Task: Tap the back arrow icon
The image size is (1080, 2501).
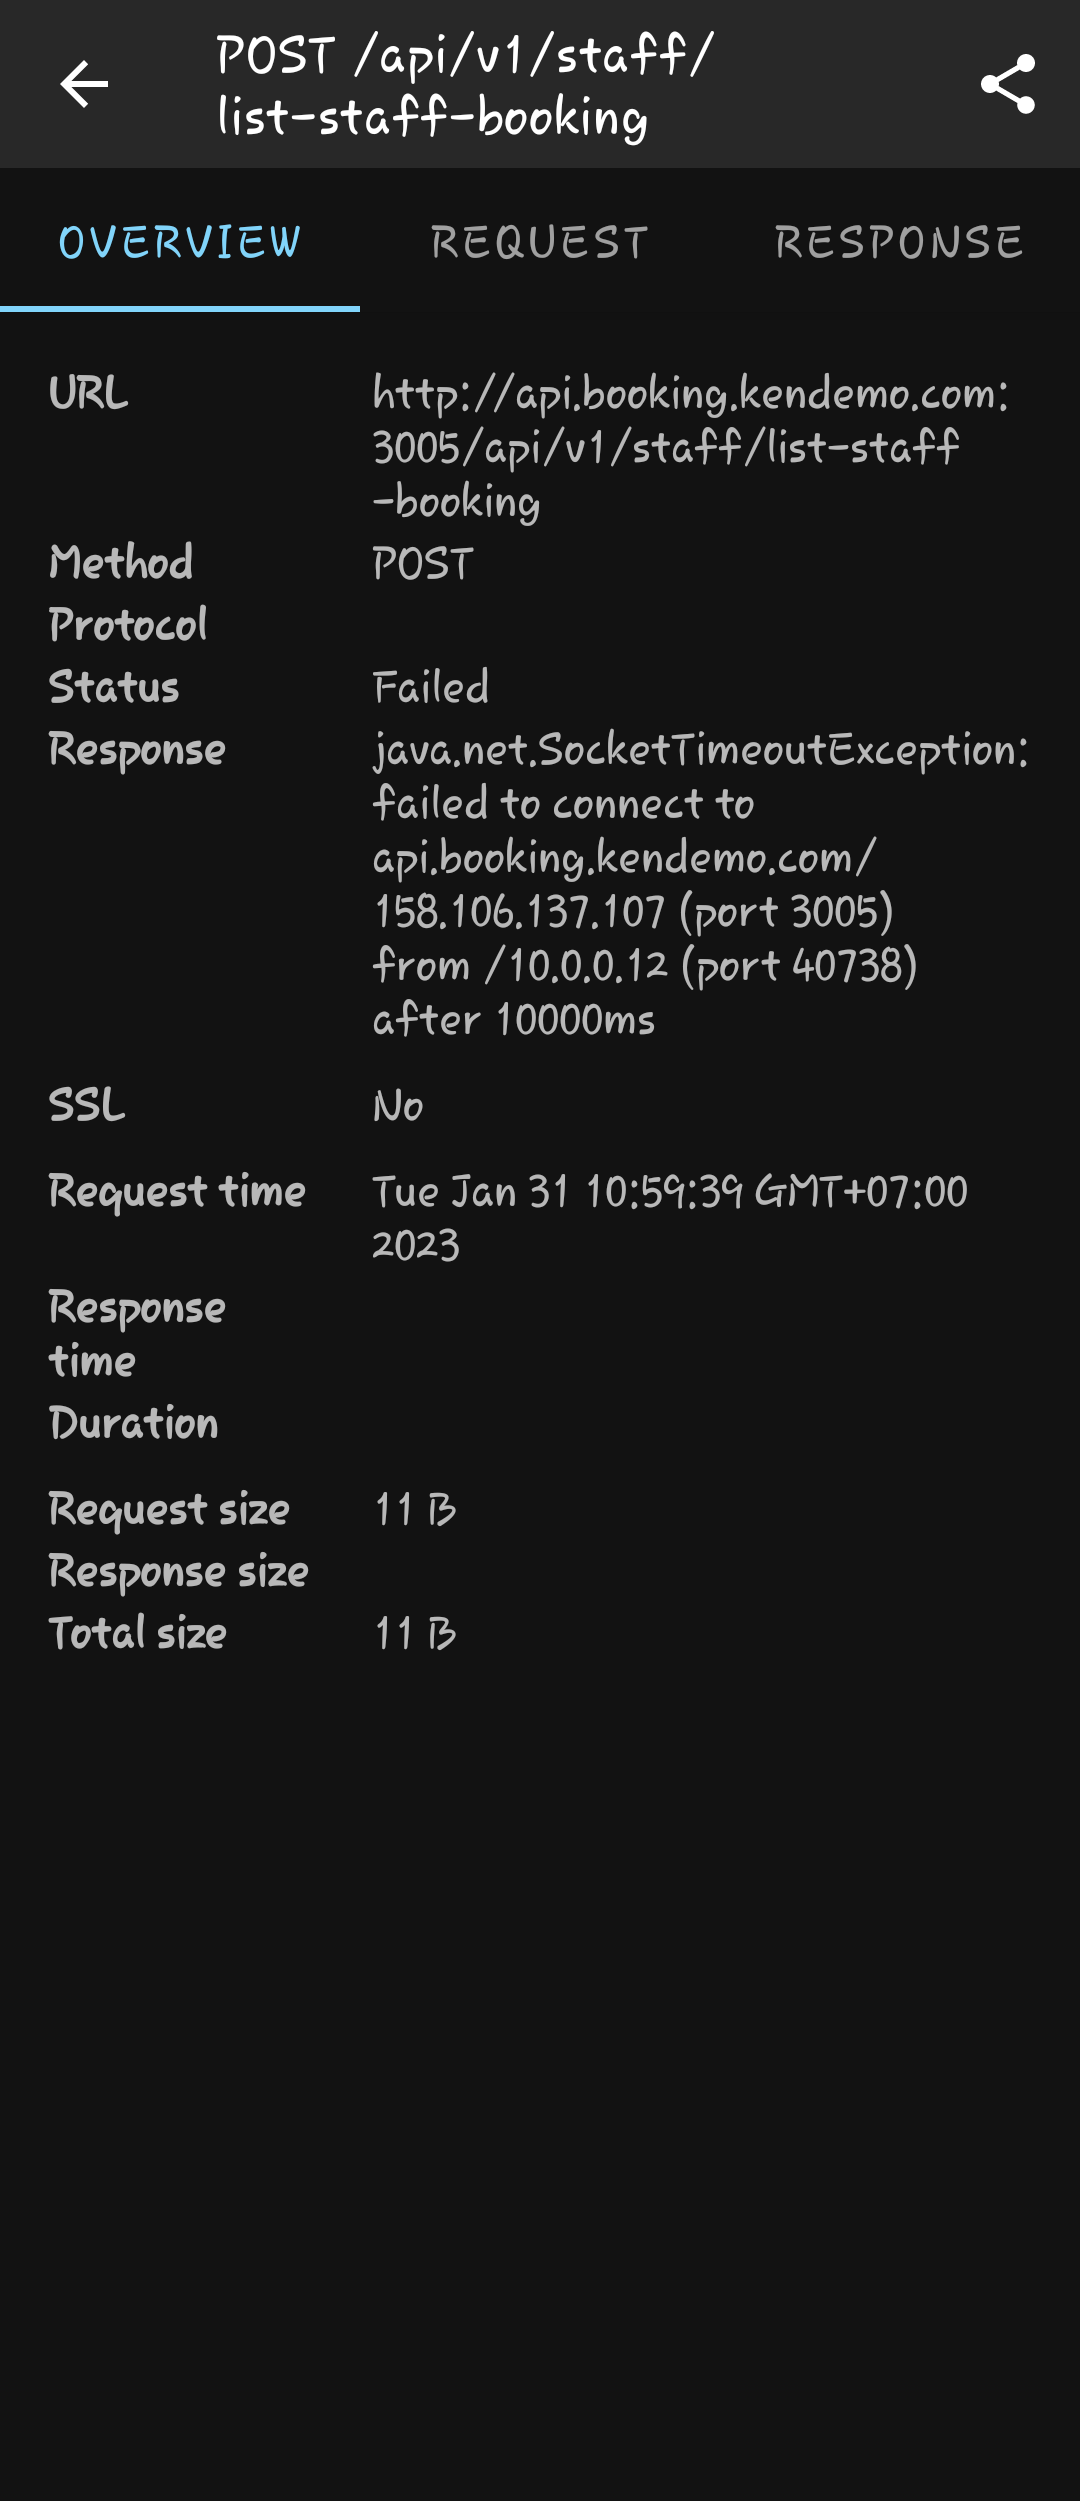Action: [84, 84]
